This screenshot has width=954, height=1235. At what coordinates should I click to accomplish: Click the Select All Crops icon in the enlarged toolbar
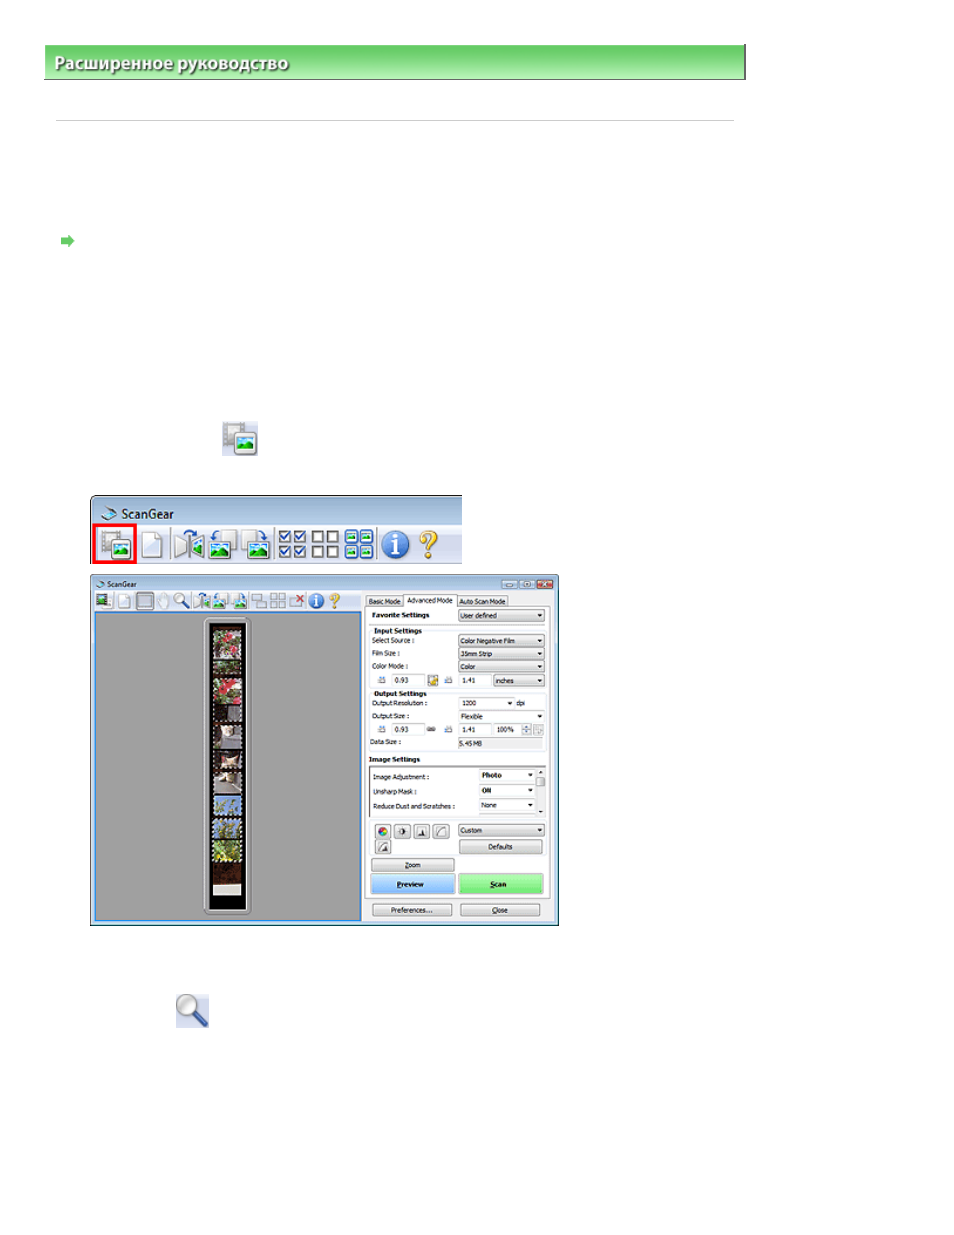[x=359, y=545]
